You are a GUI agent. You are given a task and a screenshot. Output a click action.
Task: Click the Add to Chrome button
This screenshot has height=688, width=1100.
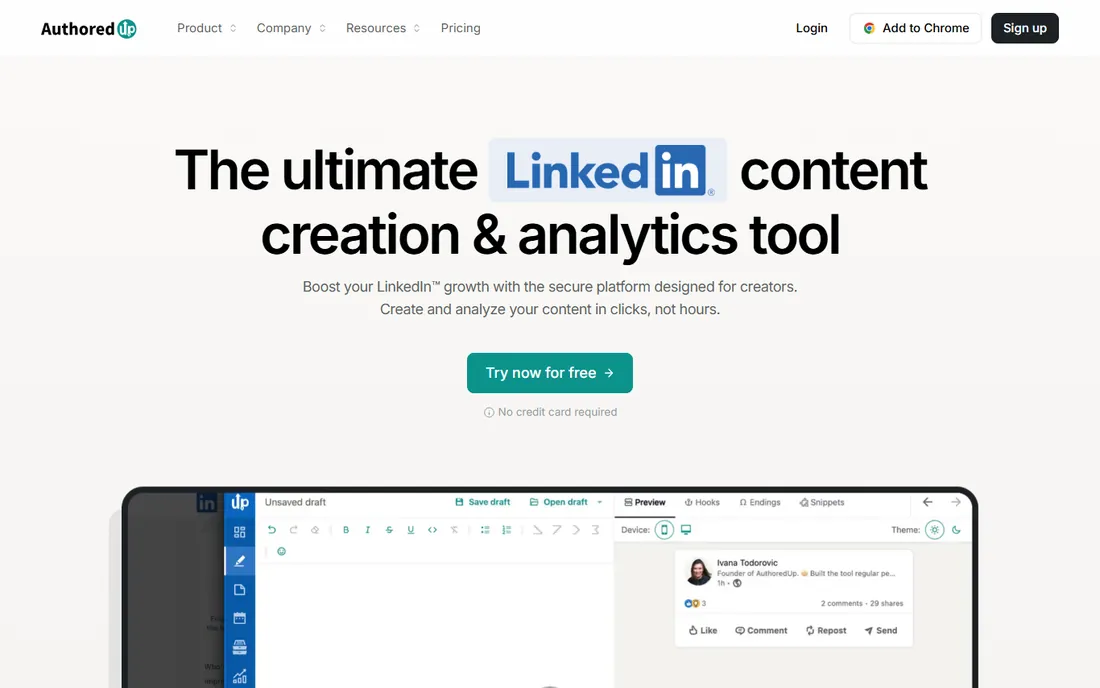coord(915,28)
